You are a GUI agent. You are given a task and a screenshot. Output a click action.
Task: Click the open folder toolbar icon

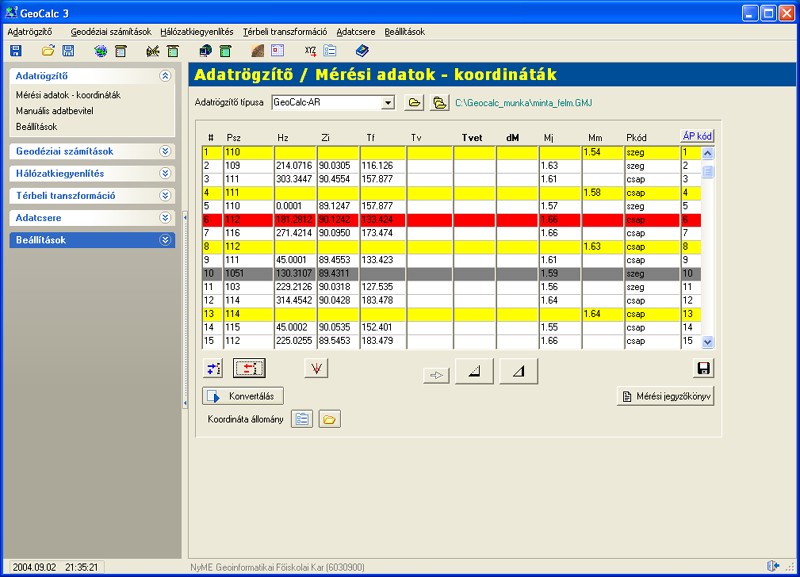pyautogui.click(x=48, y=51)
